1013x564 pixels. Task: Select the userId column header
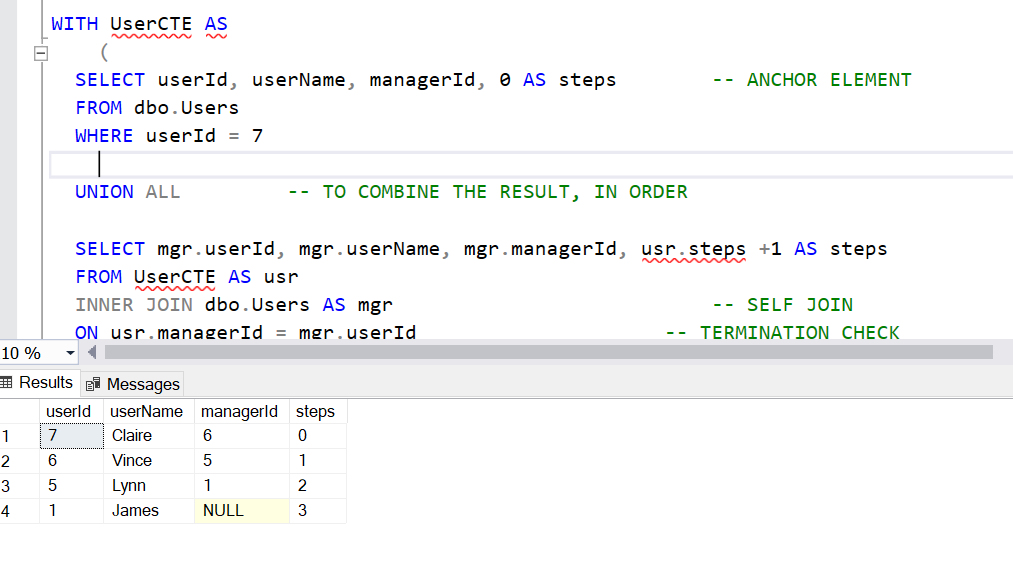tap(69, 411)
